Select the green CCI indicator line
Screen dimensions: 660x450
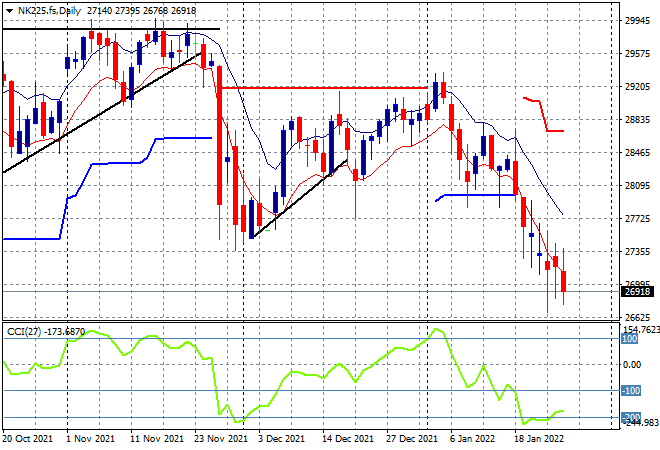[x=282, y=376]
